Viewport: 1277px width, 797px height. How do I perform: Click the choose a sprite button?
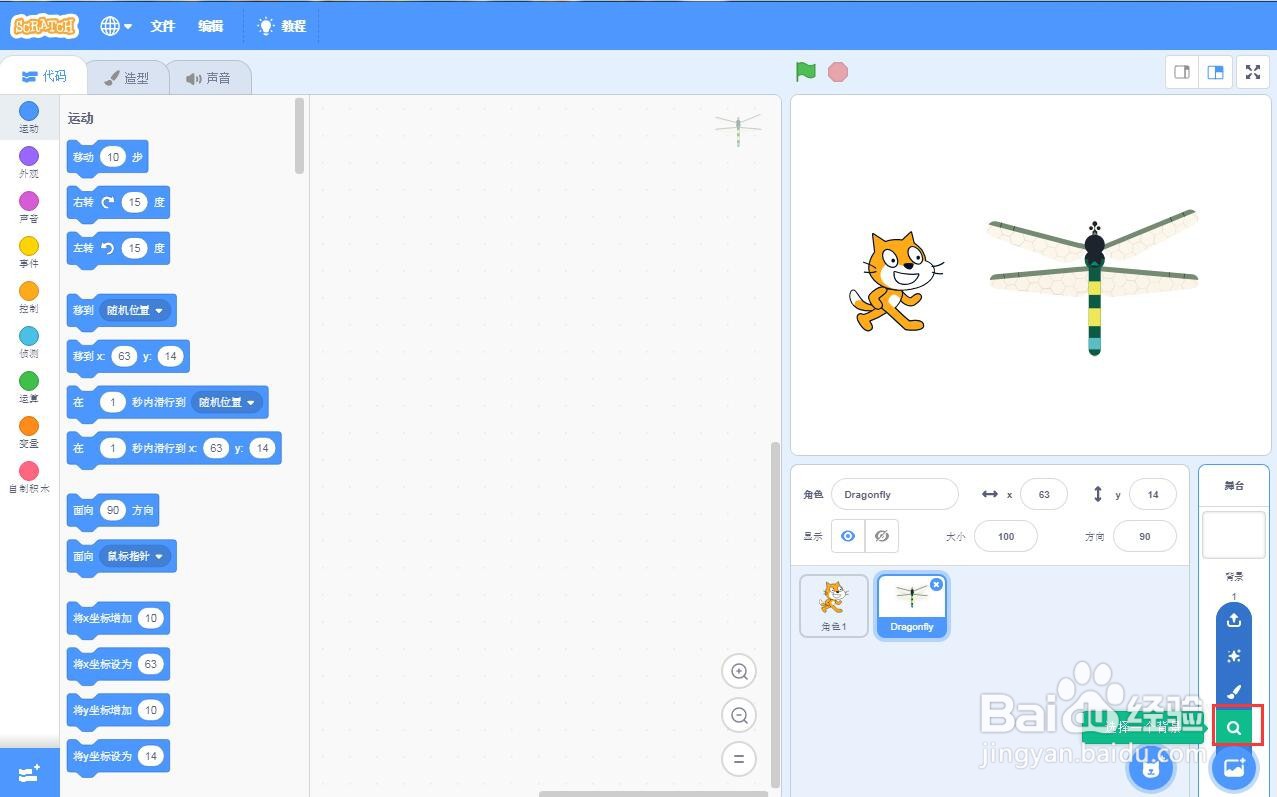point(1150,768)
